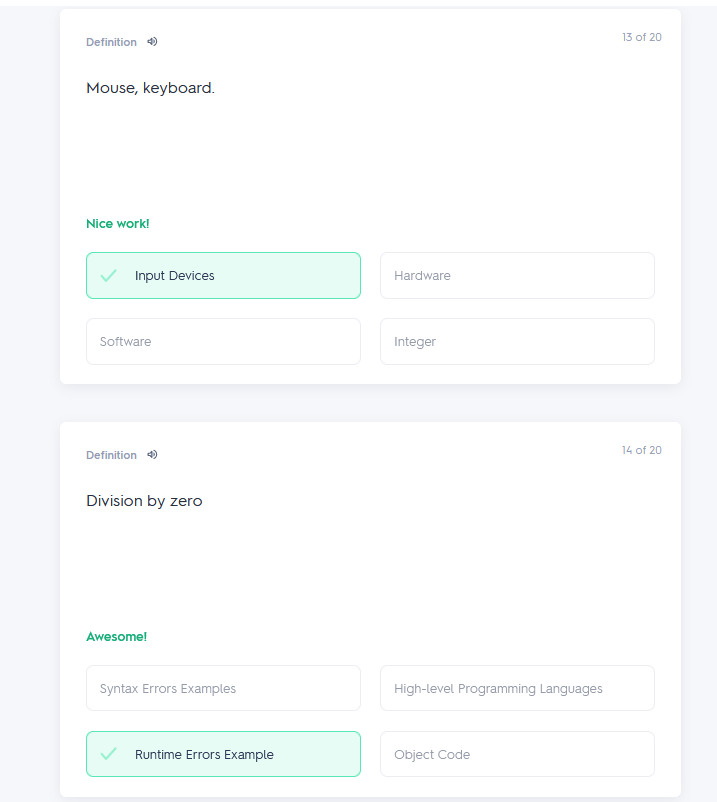Select the Input Devices answer
The image size is (717, 802).
coord(223,276)
